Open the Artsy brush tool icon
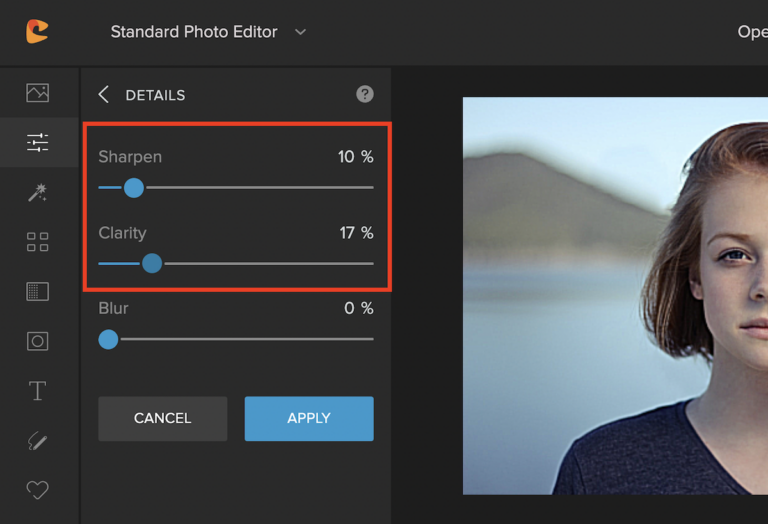 38,441
